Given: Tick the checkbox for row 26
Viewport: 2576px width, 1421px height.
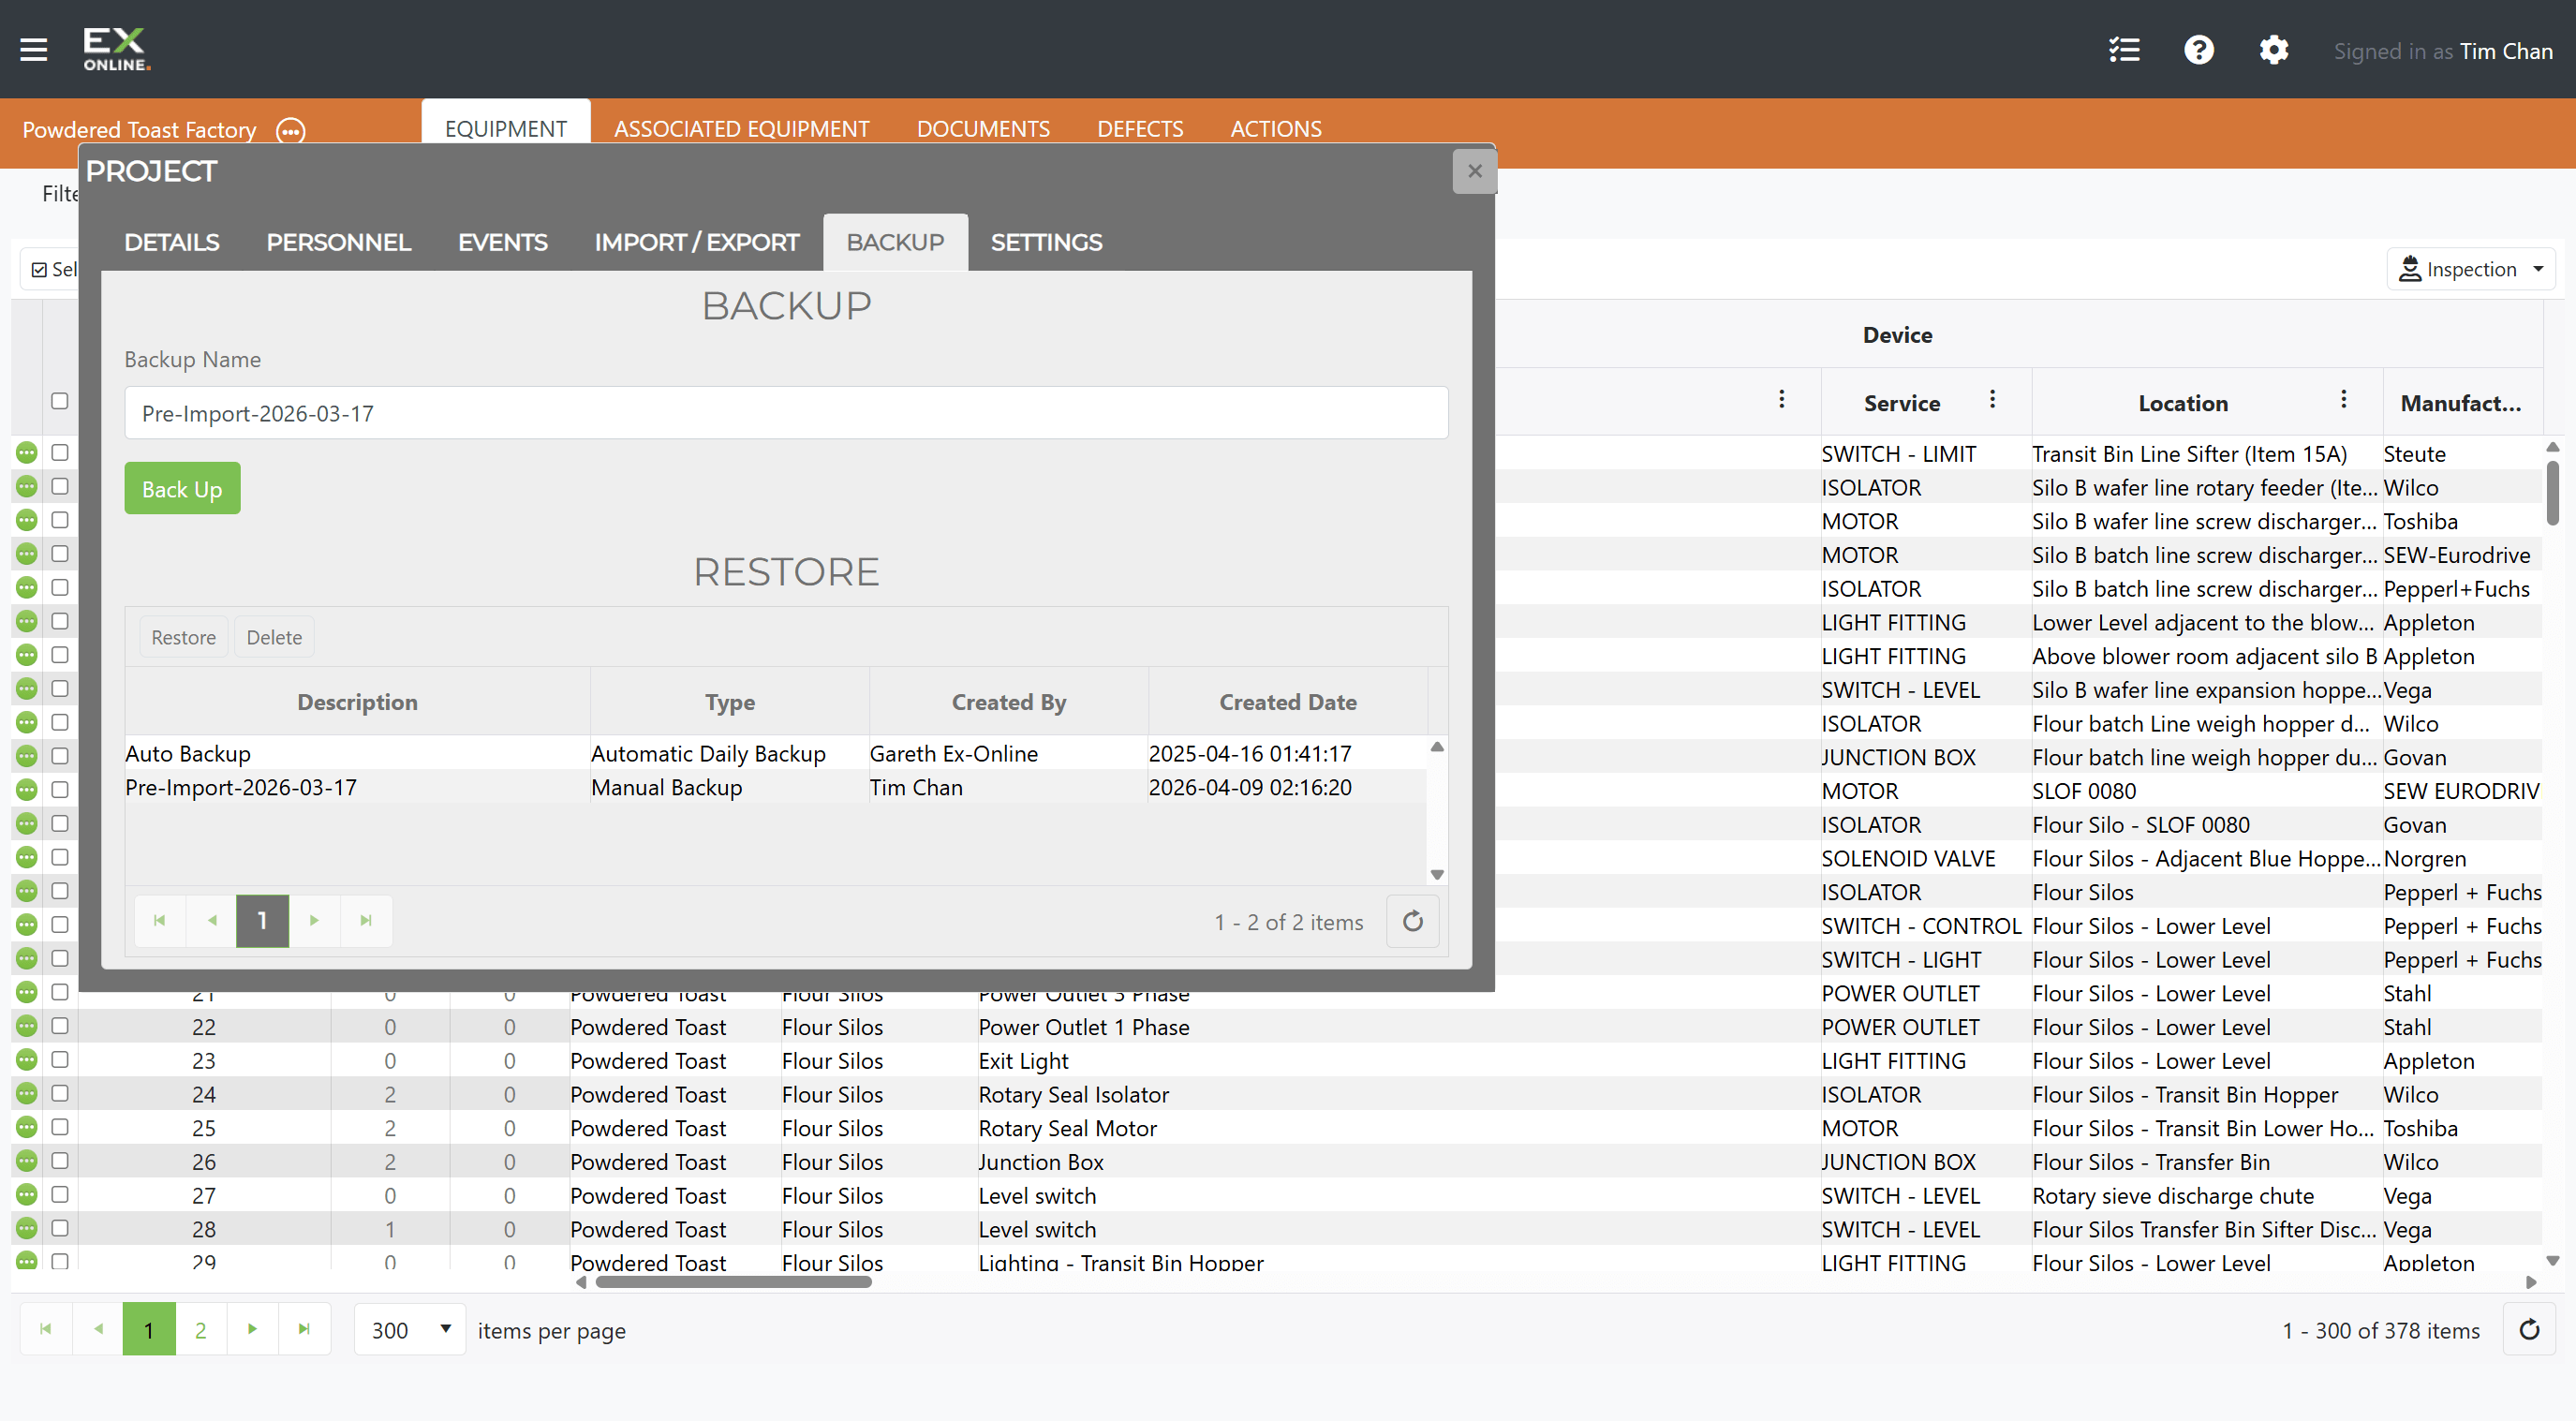Looking at the screenshot, I should click(x=60, y=1160).
